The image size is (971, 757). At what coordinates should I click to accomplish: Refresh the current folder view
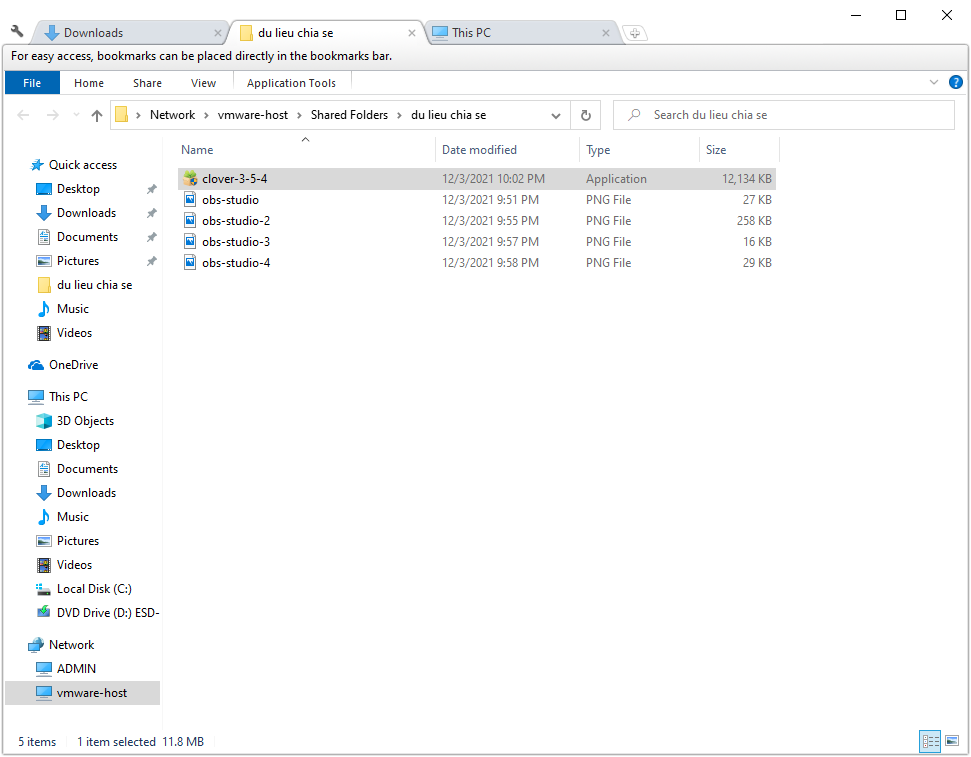(x=586, y=115)
